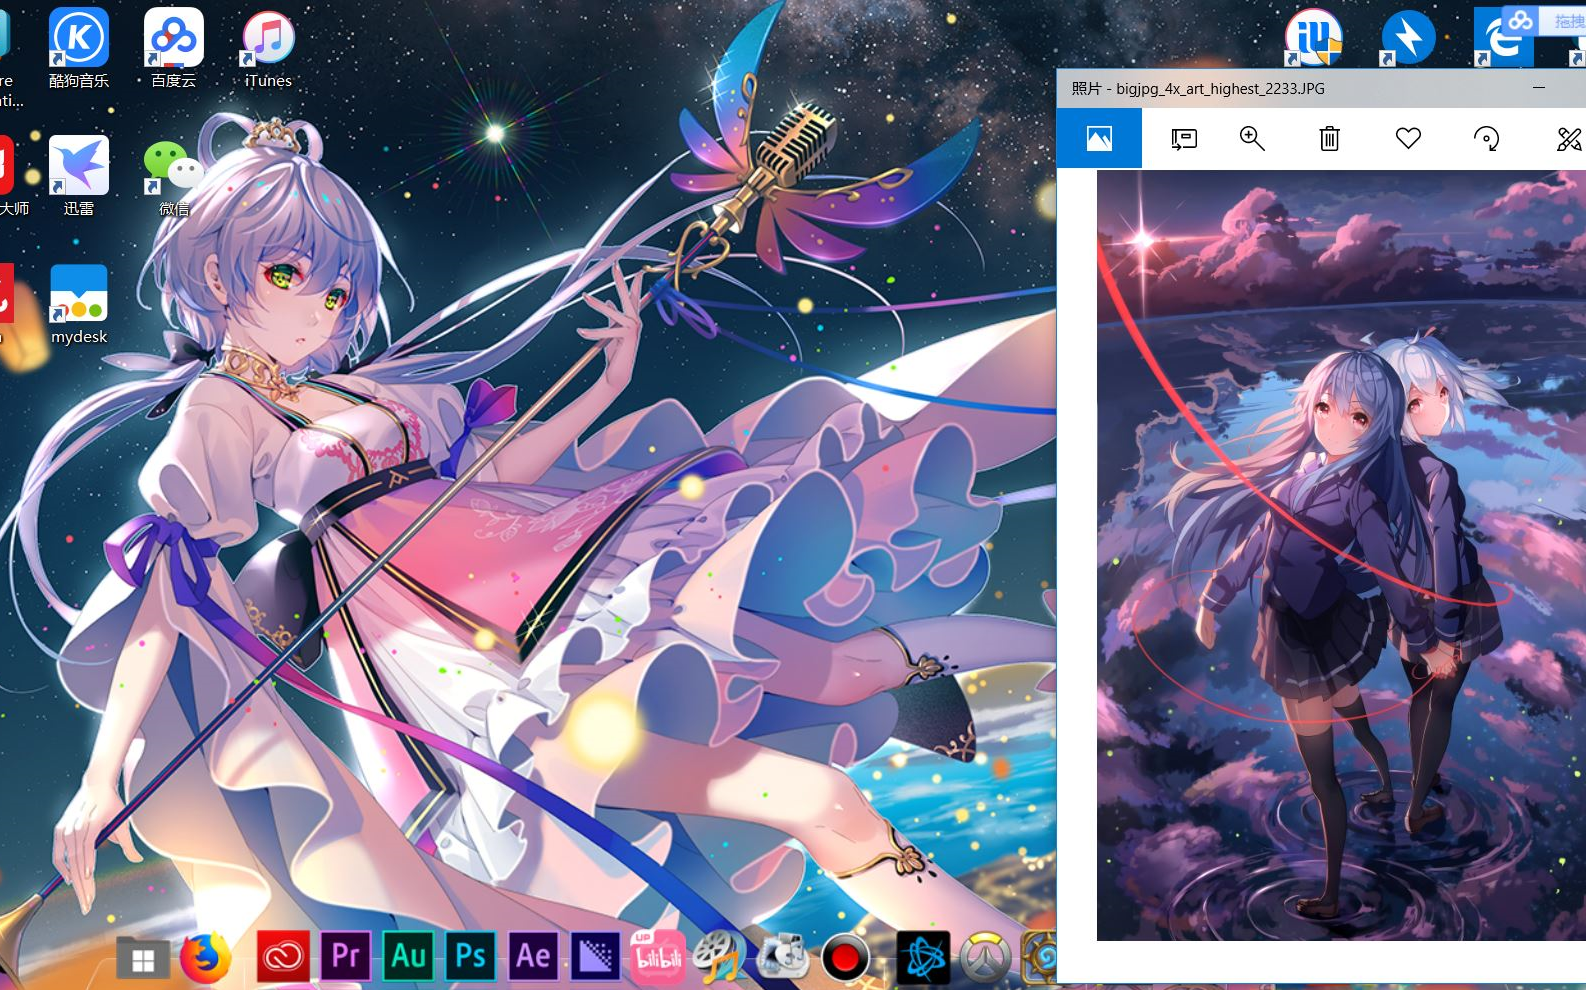Launch Adobe Audition from the dock
The image size is (1586, 990).
[x=409, y=957]
